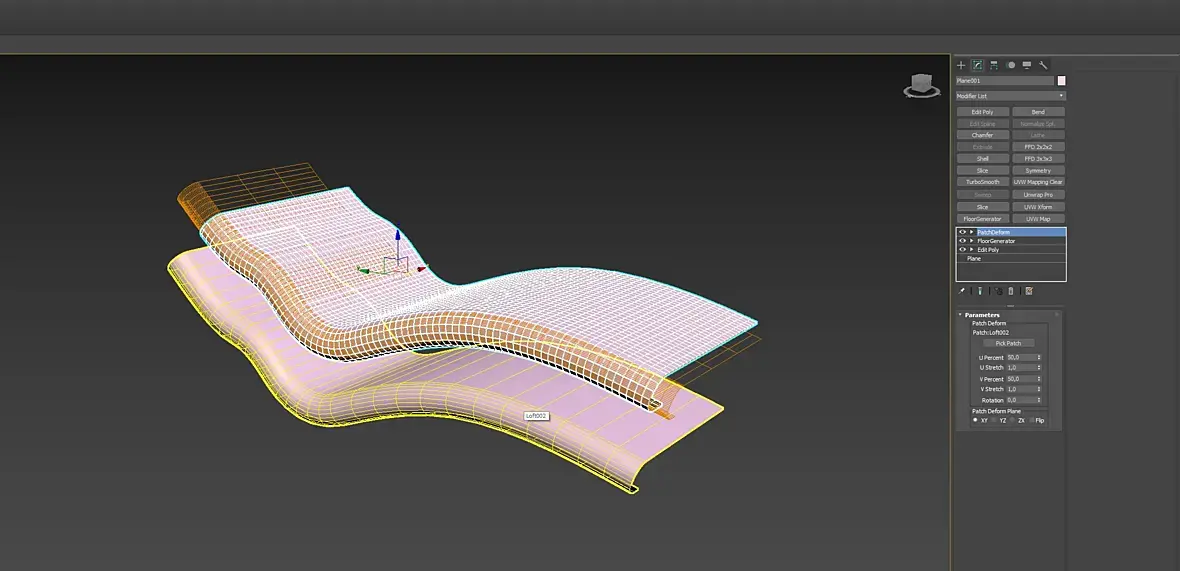
Task: Click the V Percent value field
Action: click(1021, 379)
